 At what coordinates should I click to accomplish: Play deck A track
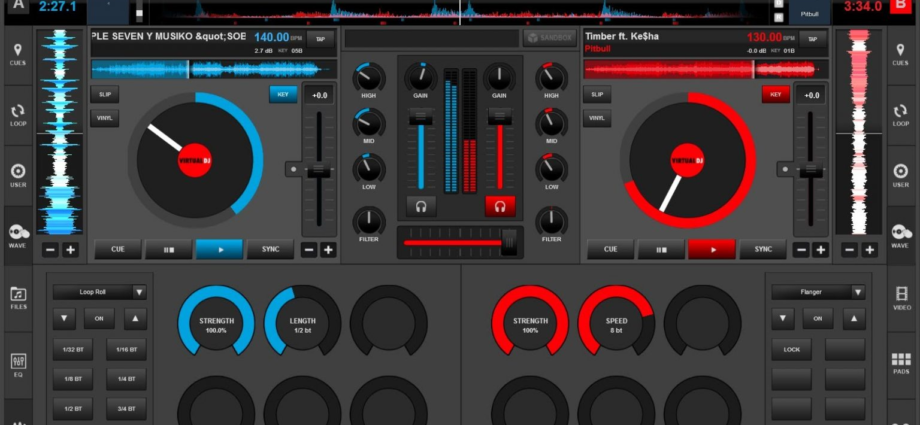[x=219, y=249]
